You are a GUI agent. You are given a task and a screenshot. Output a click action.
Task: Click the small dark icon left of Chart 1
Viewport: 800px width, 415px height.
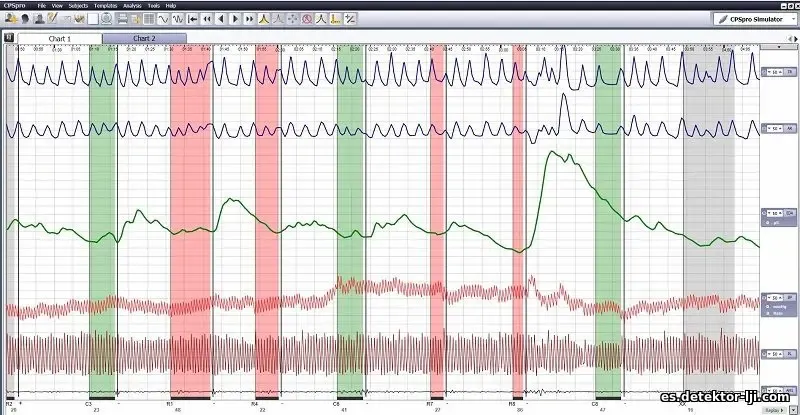pos(9,38)
